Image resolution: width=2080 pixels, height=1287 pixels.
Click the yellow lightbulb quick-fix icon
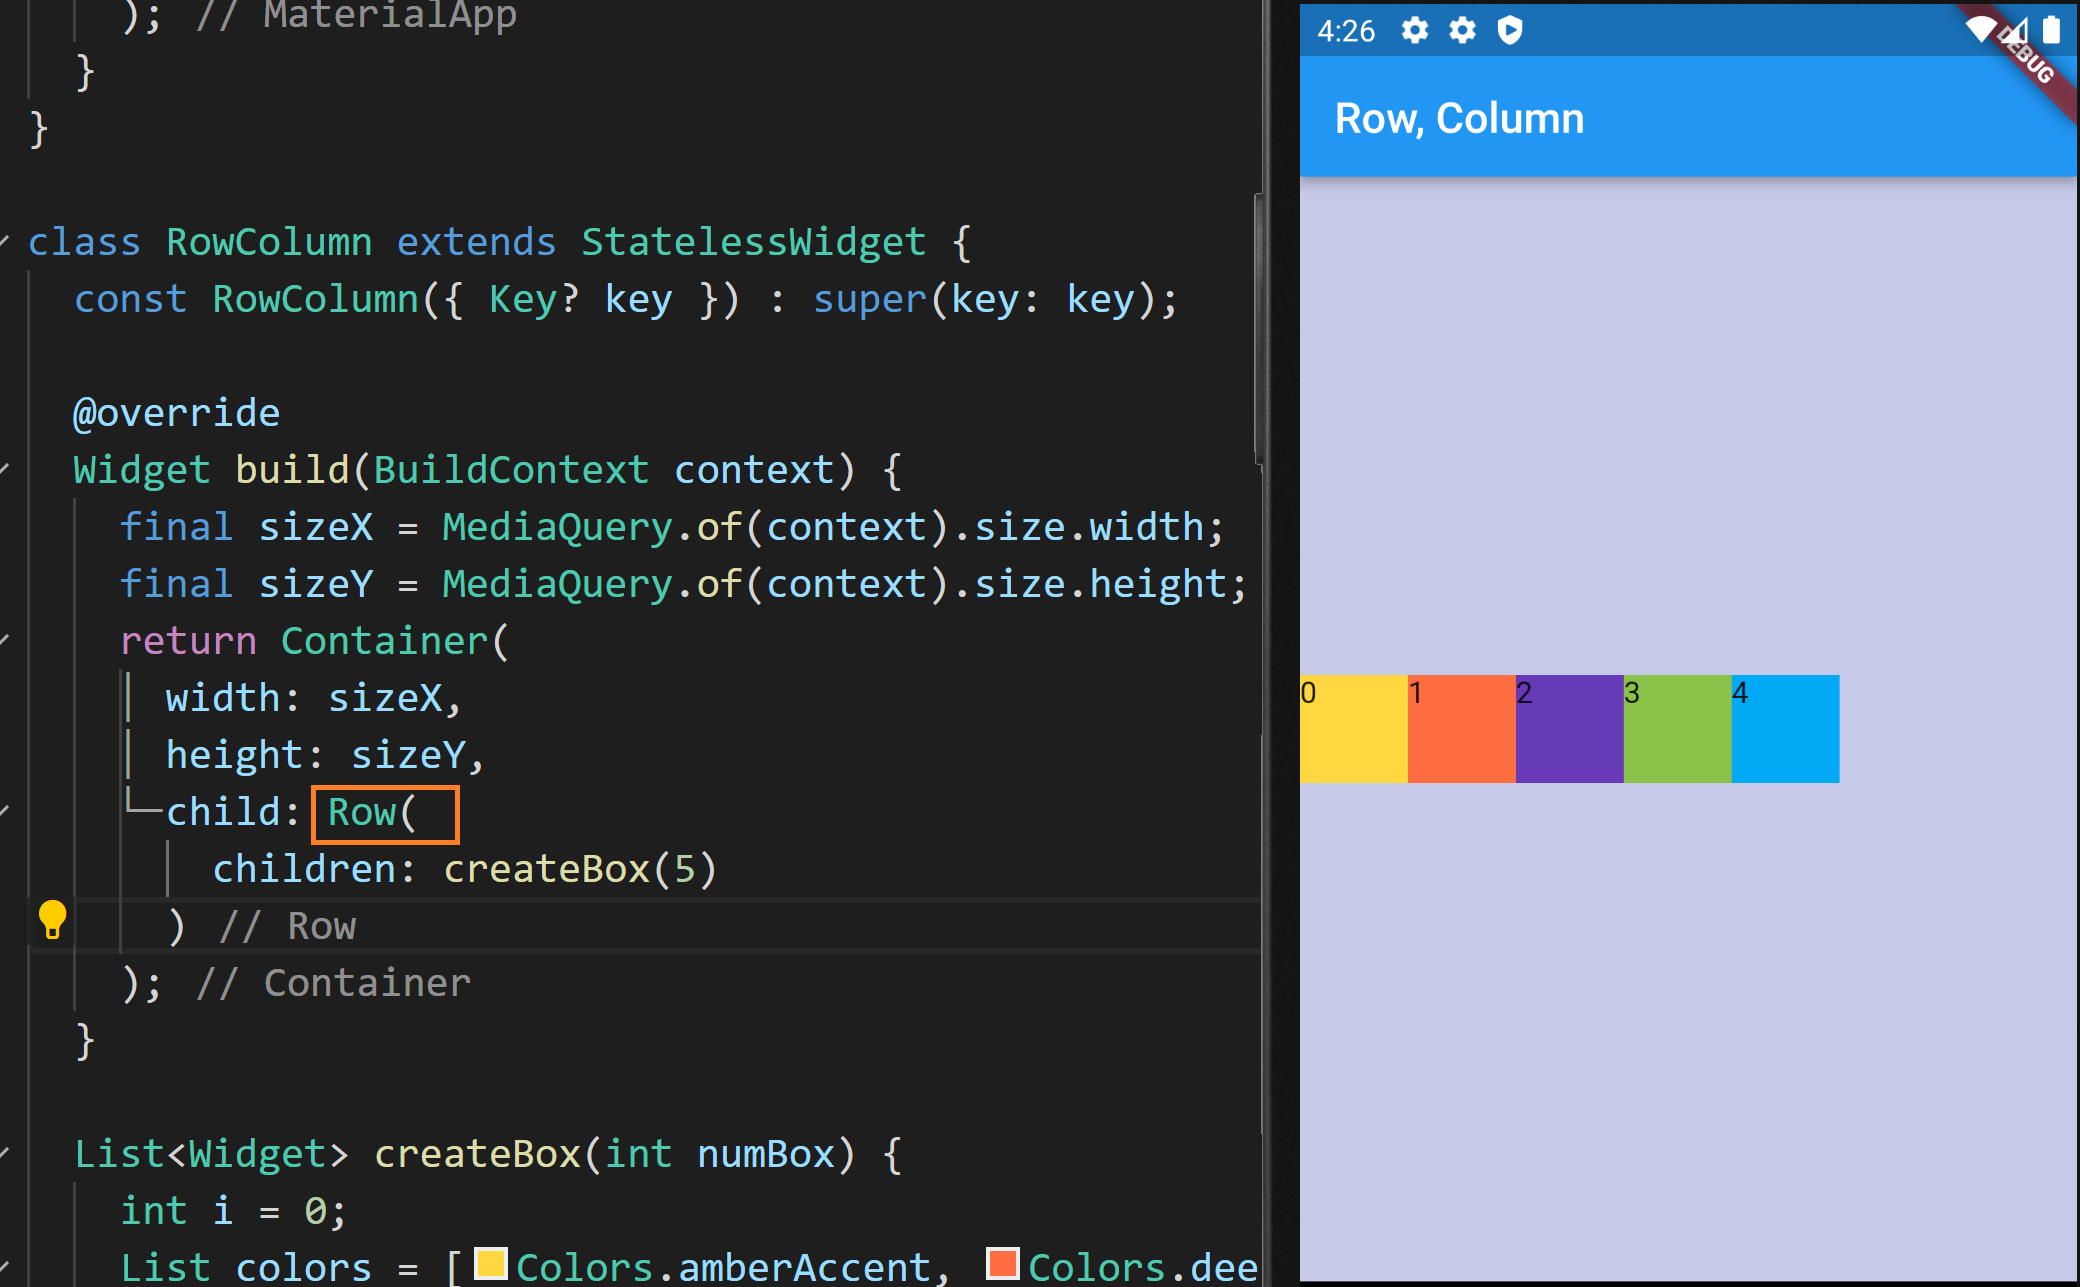click(x=52, y=919)
